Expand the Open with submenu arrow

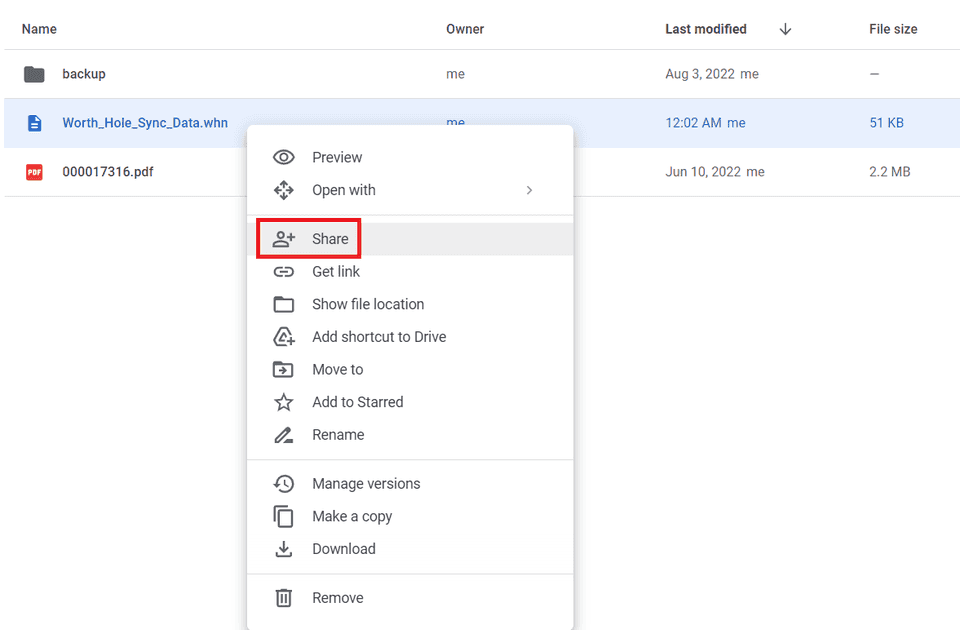529,190
